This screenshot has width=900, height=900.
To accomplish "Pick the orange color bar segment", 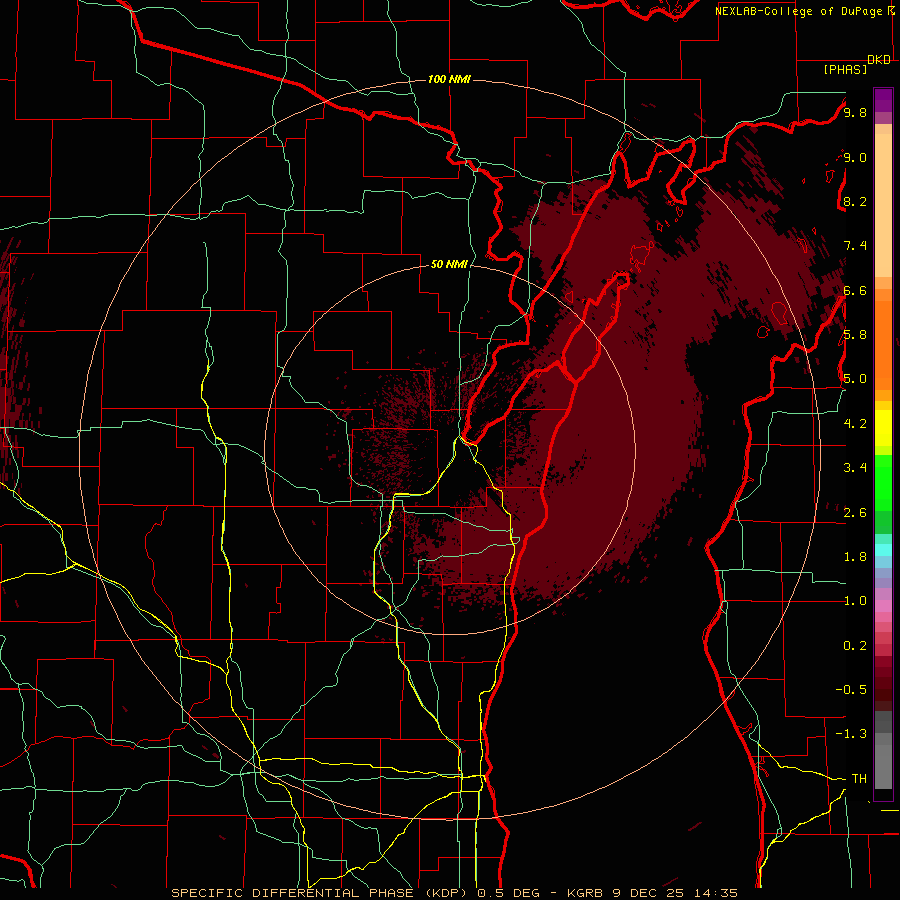I will pyautogui.click(x=883, y=344).
